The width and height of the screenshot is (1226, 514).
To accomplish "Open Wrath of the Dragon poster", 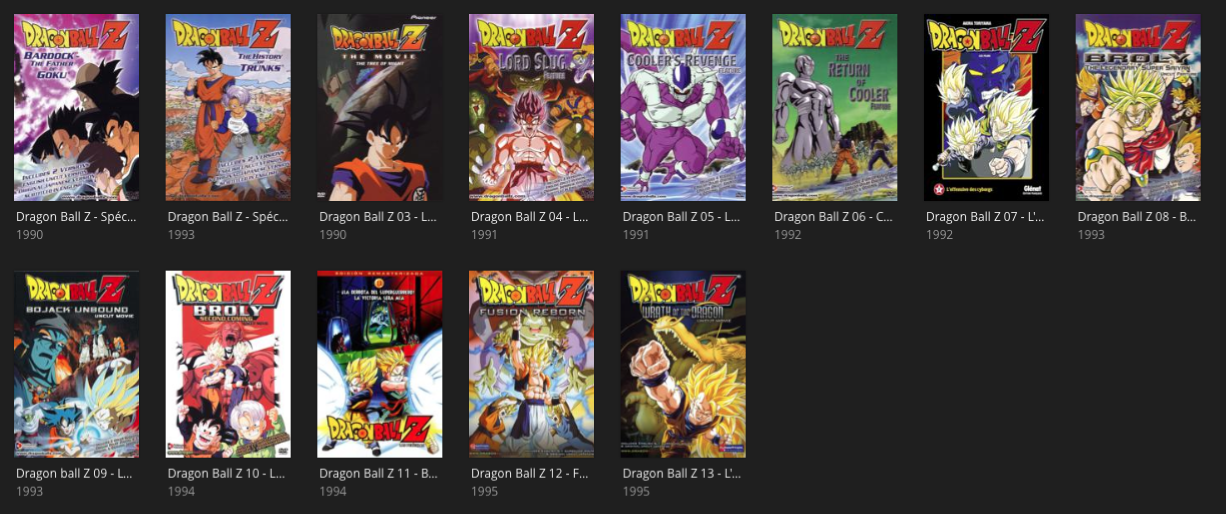I will tap(683, 364).
